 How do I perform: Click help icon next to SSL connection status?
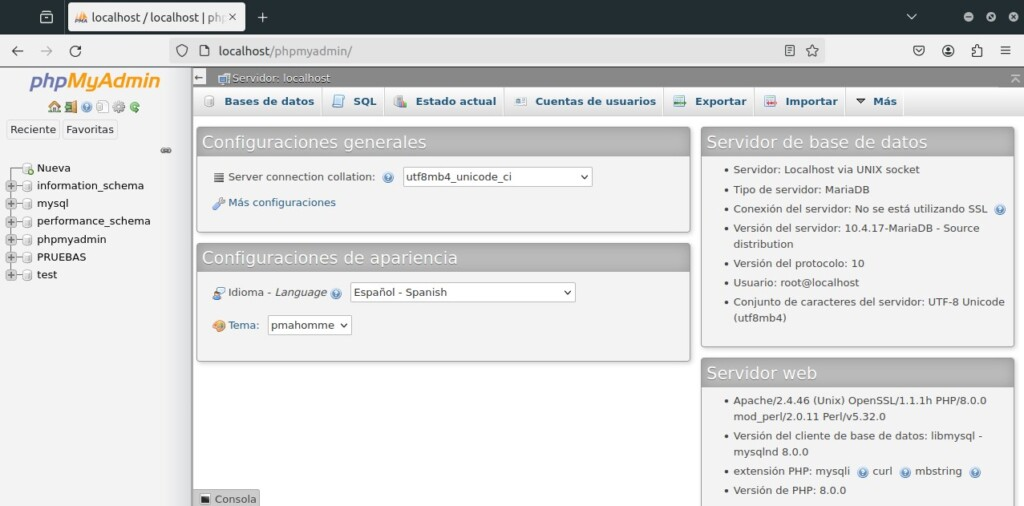[x=999, y=210]
